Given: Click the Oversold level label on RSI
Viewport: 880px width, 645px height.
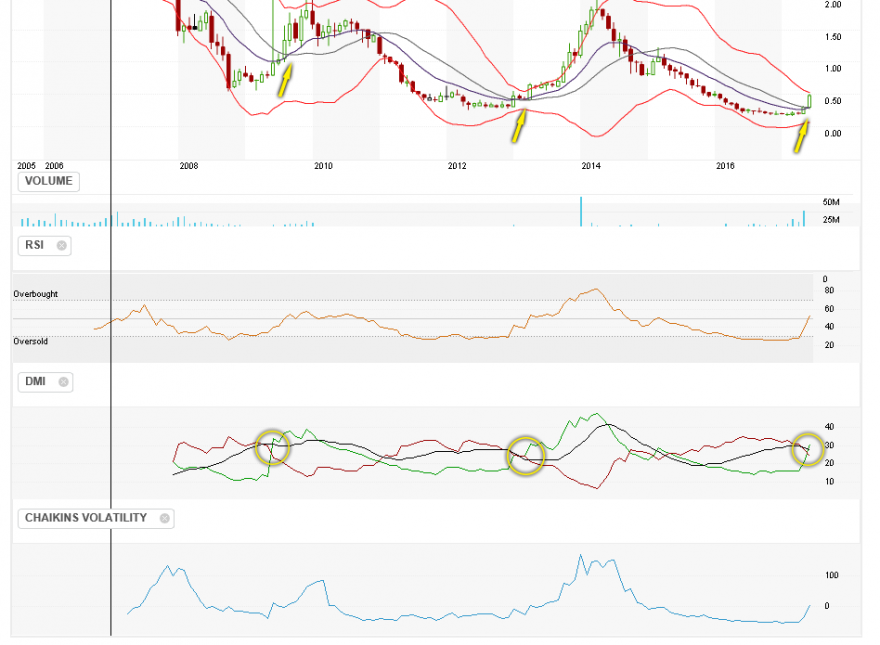Looking at the screenshot, I should click(x=30, y=341).
